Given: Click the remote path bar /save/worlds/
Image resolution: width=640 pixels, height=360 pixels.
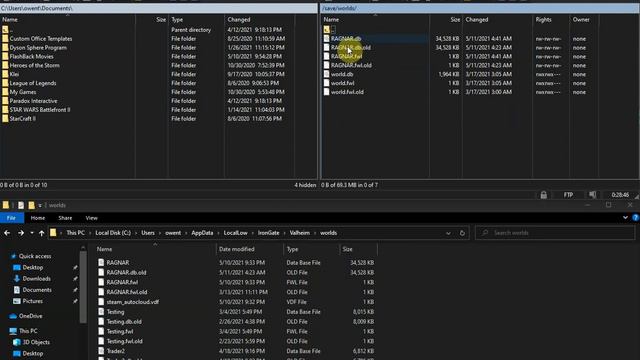Looking at the screenshot, I should [x=480, y=8].
